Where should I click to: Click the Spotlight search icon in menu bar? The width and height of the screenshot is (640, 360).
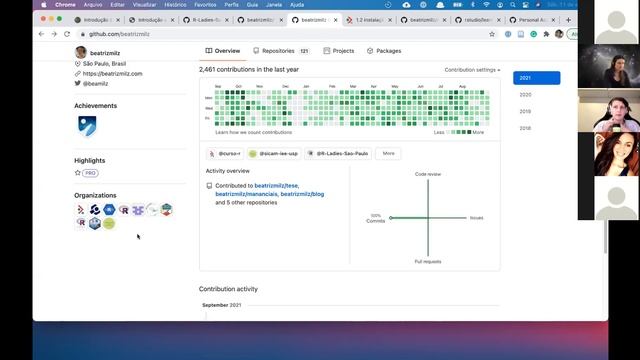(513, 5)
